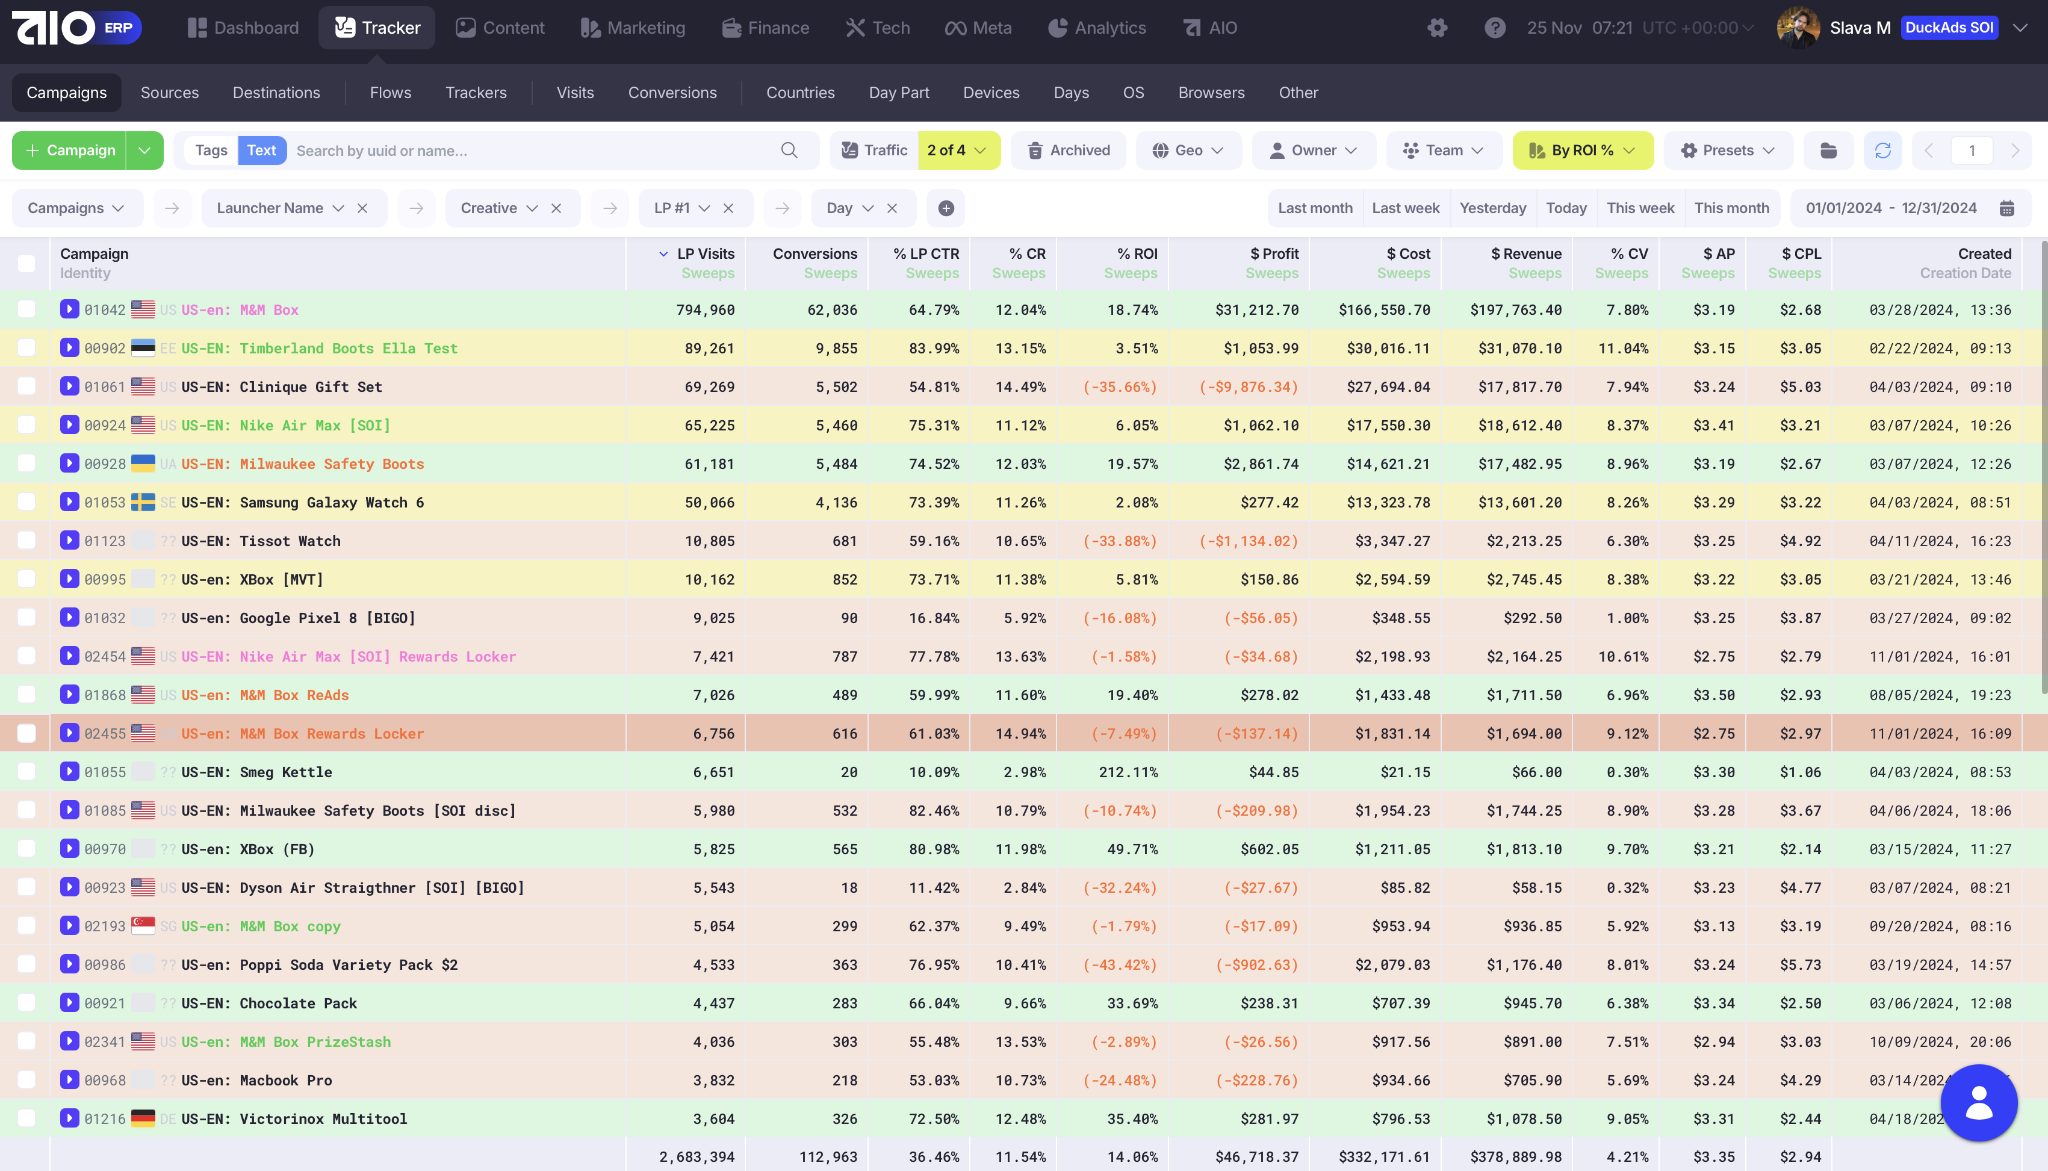Open the floating user chat button
This screenshot has height=1171, width=2048.
point(1978,1102)
